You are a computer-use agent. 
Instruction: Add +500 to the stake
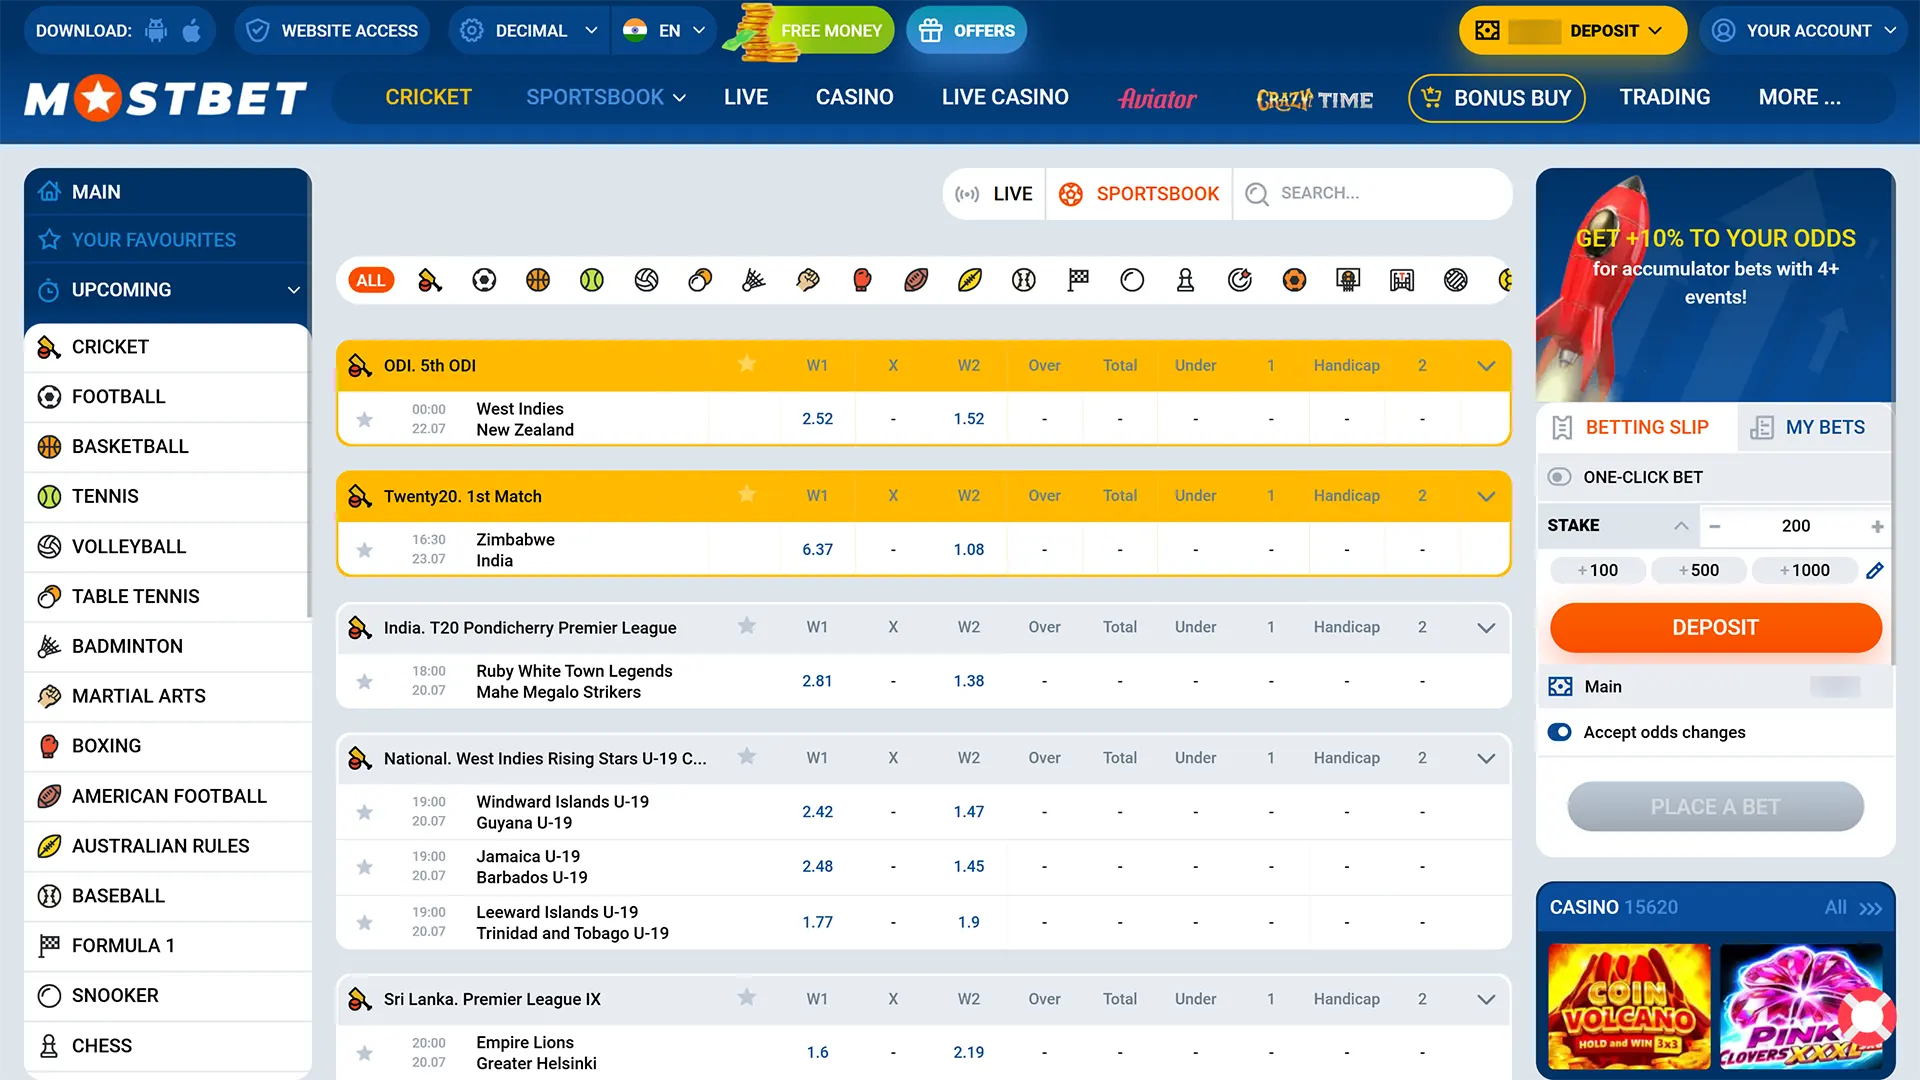coord(1699,570)
